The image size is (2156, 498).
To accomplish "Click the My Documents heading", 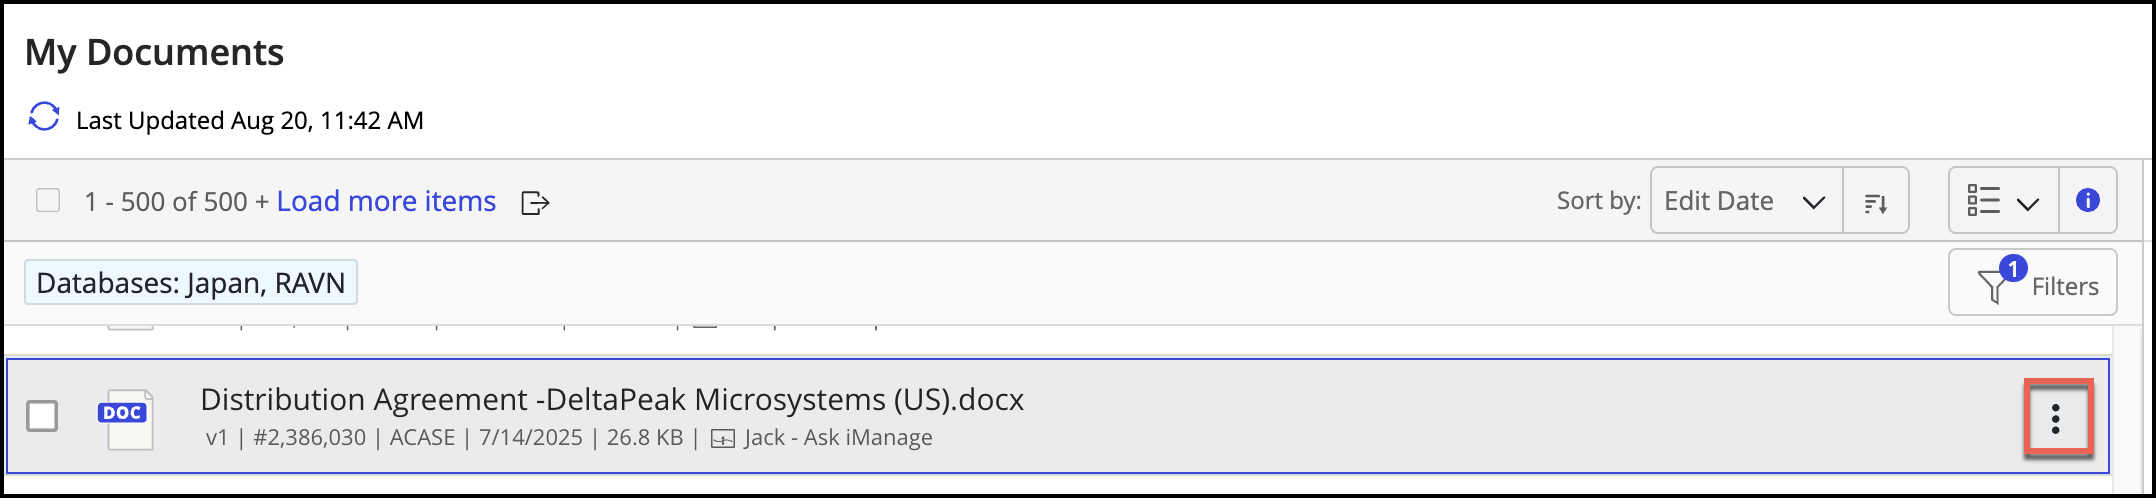I will click(x=155, y=52).
